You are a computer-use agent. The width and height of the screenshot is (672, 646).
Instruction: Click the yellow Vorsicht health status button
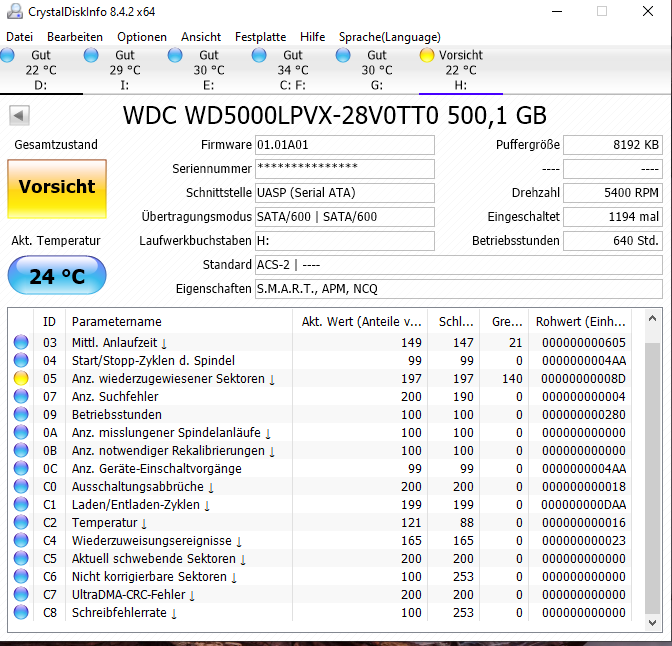[57, 189]
